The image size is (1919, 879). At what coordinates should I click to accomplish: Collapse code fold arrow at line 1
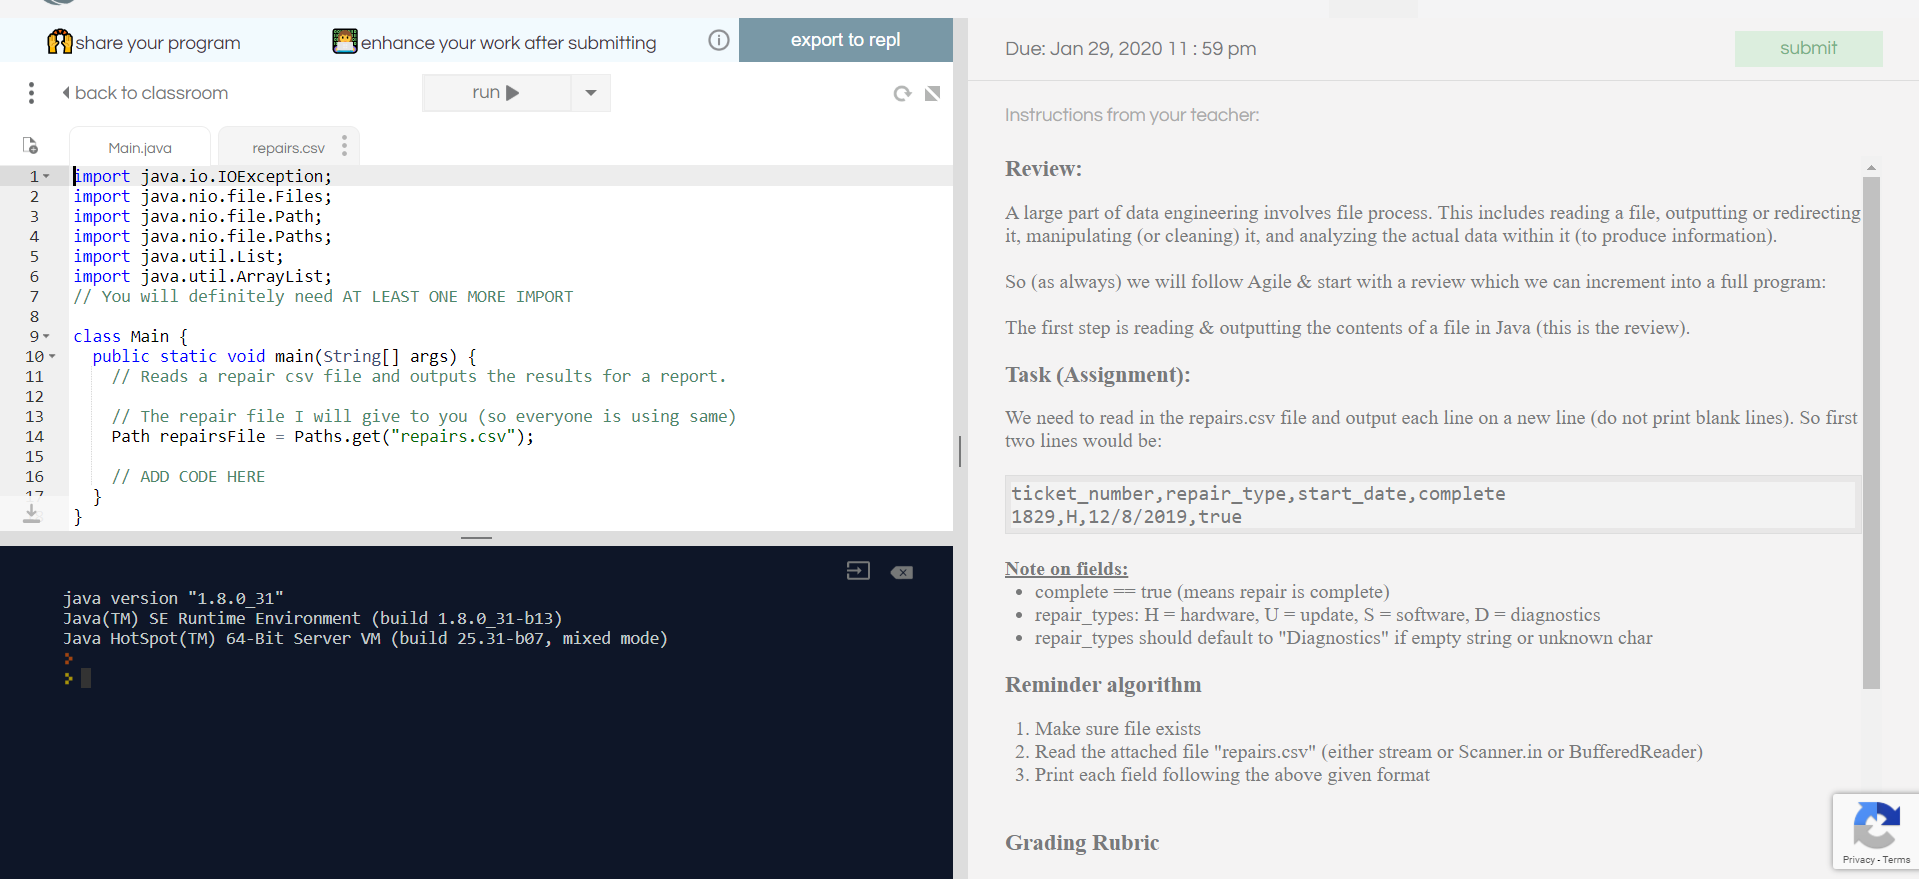click(x=46, y=176)
